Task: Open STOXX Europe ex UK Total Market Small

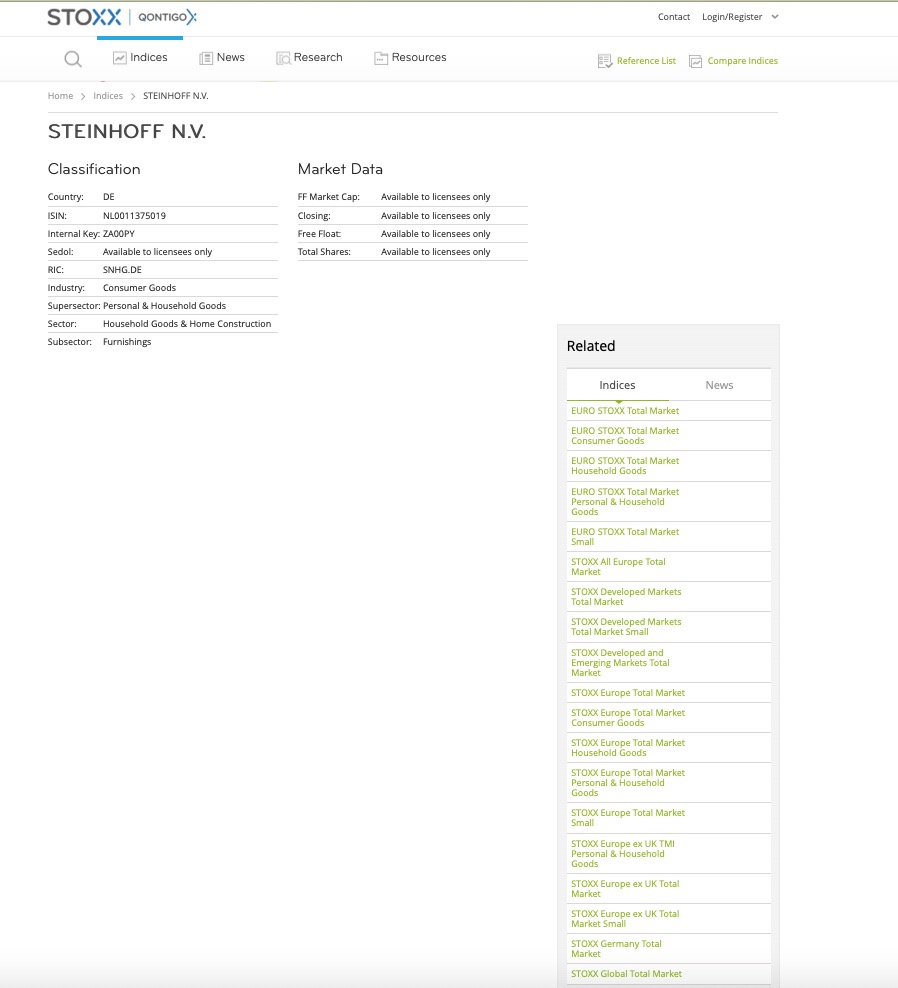Action: point(624,918)
